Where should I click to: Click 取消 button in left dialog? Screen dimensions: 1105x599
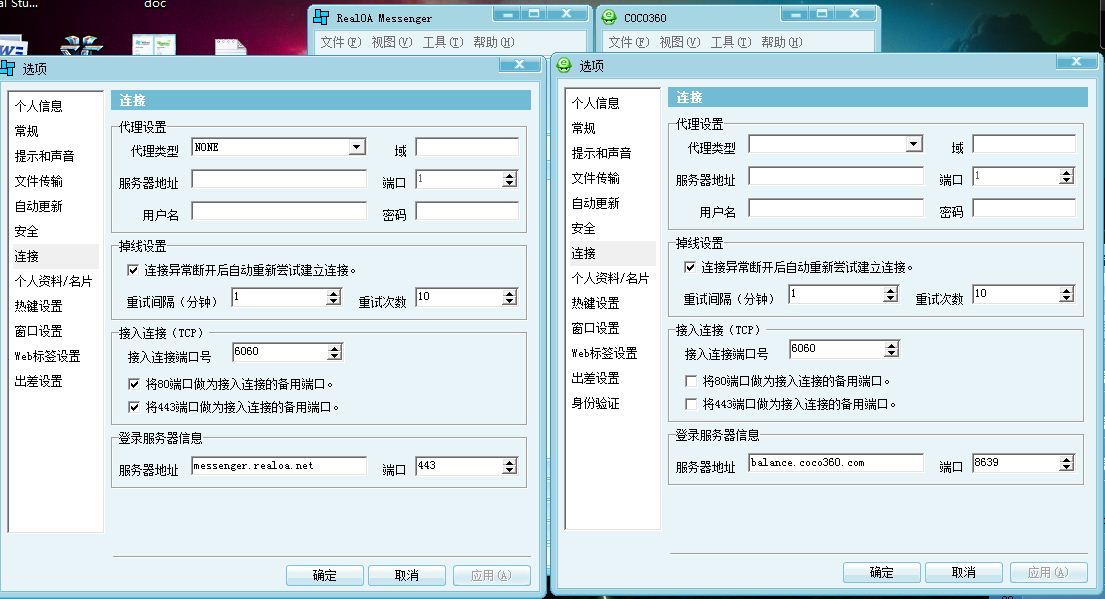coord(407,575)
